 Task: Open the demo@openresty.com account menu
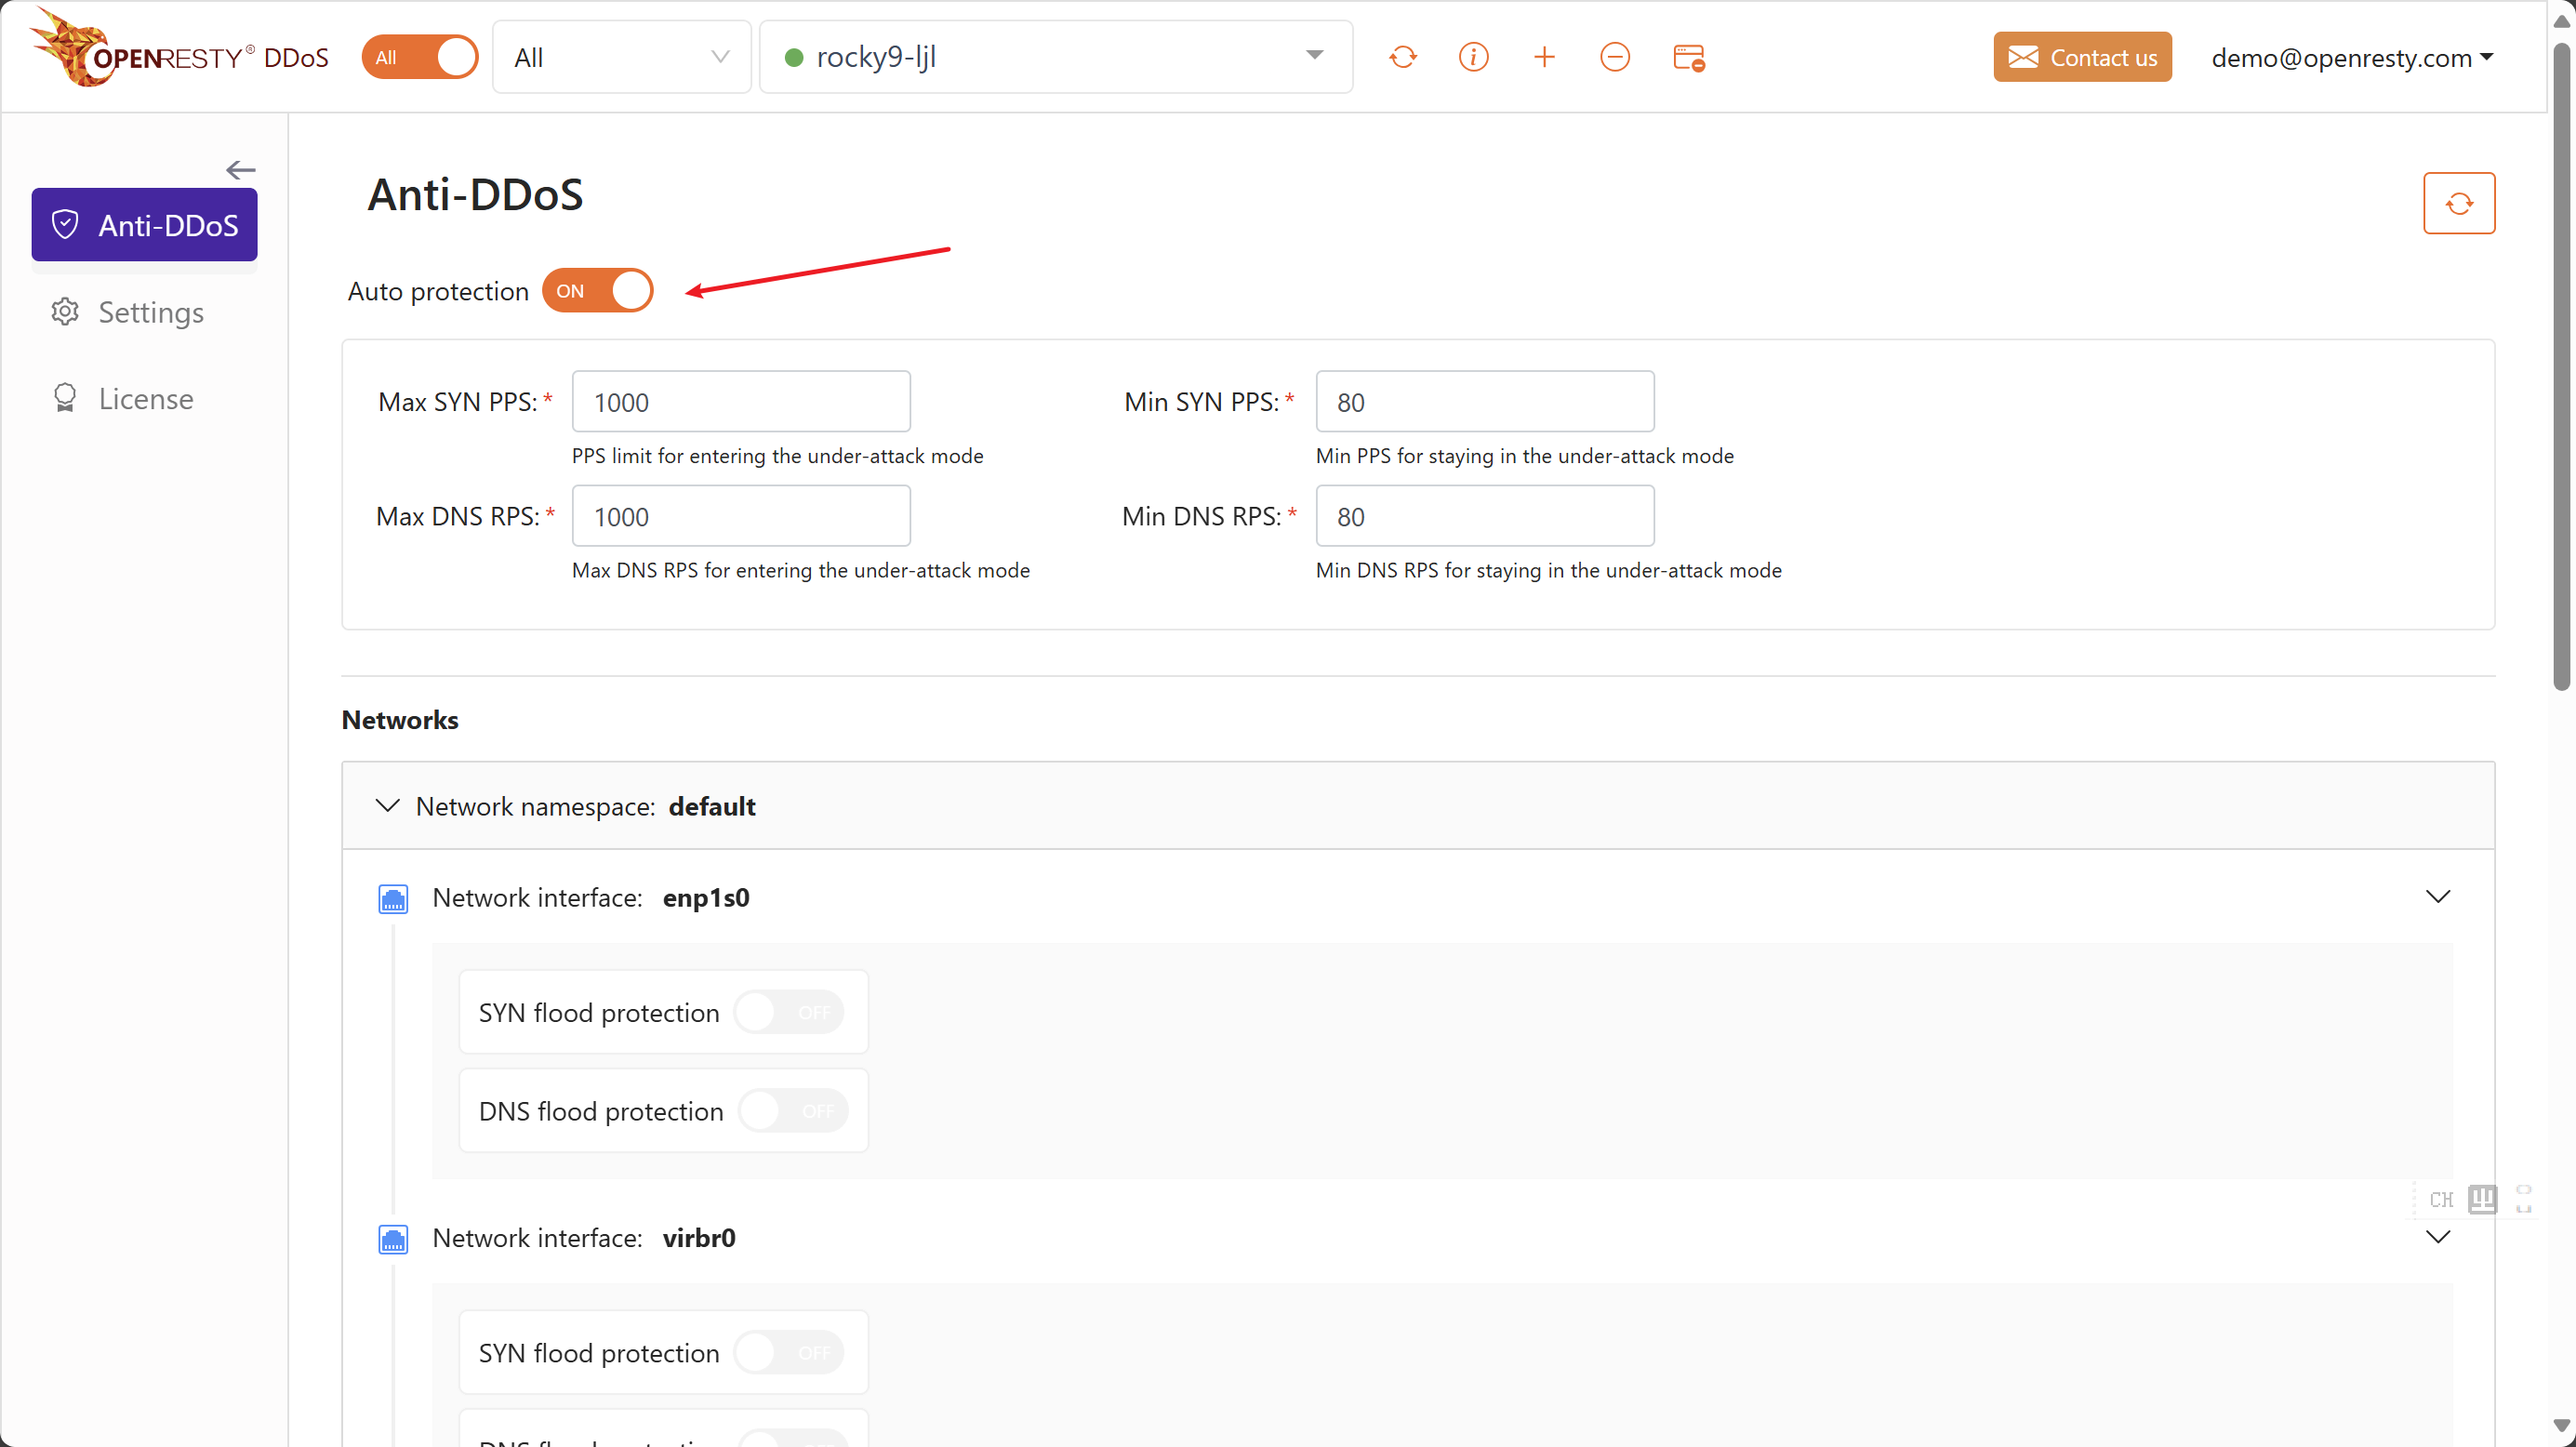[x=2351, y=57]
